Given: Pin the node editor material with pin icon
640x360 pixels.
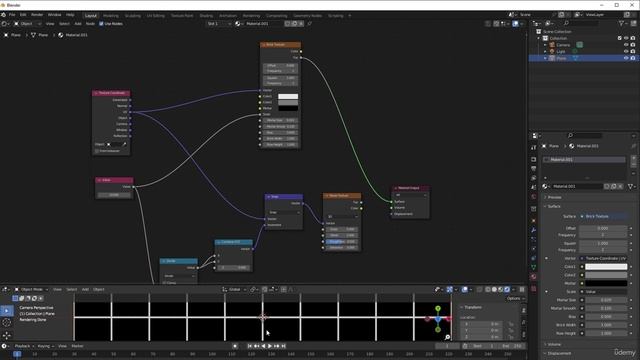Looking at the screenshot, I should pyautogui.click(x=309, y=24).
